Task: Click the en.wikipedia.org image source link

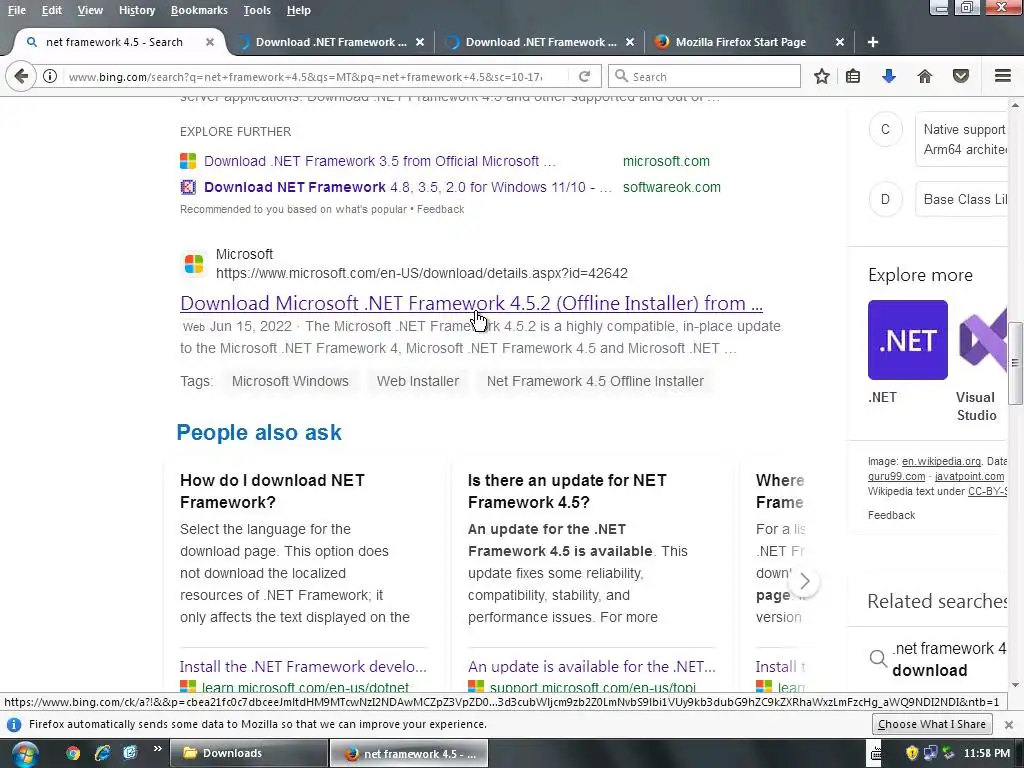Action: 941,461
